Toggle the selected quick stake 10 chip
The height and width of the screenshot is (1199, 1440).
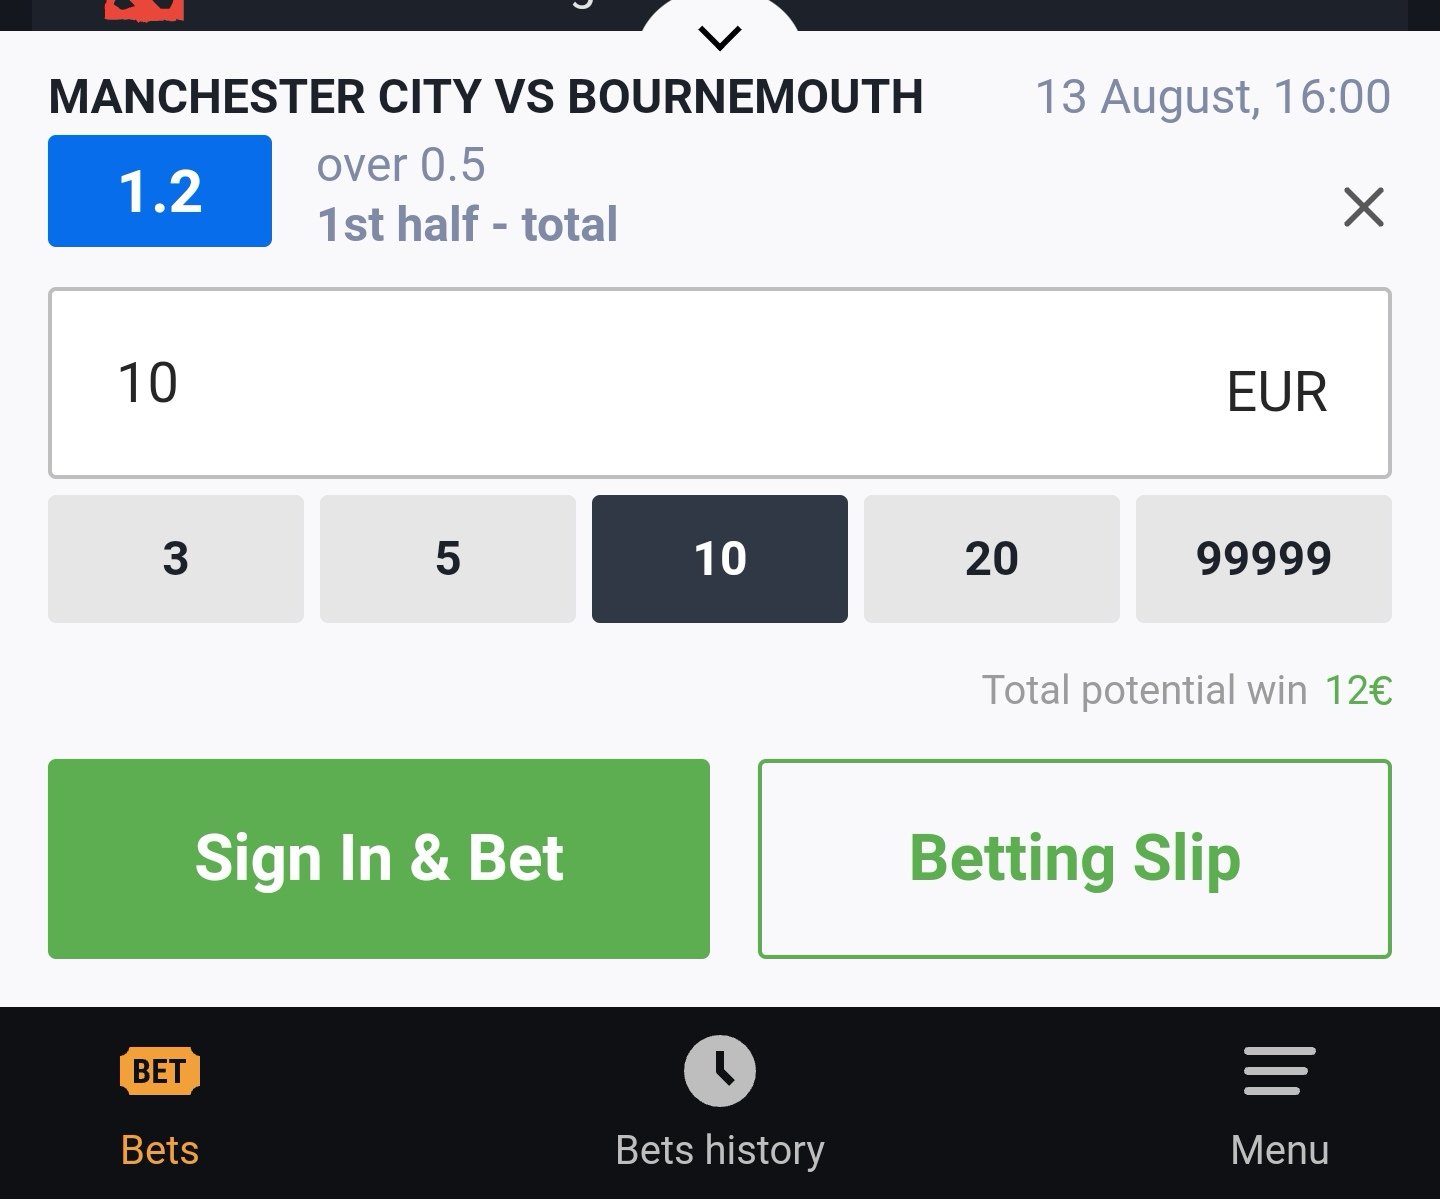tap(720, 559)
